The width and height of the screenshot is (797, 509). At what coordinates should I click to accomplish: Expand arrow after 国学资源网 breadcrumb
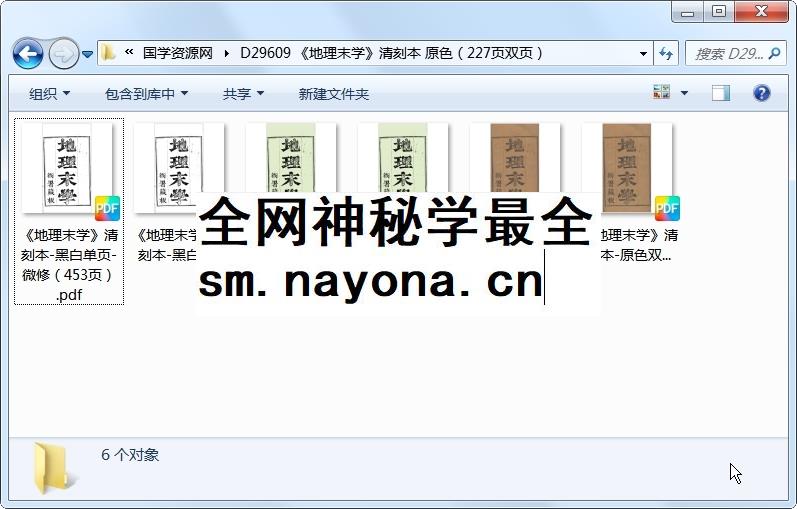(226, 53)
